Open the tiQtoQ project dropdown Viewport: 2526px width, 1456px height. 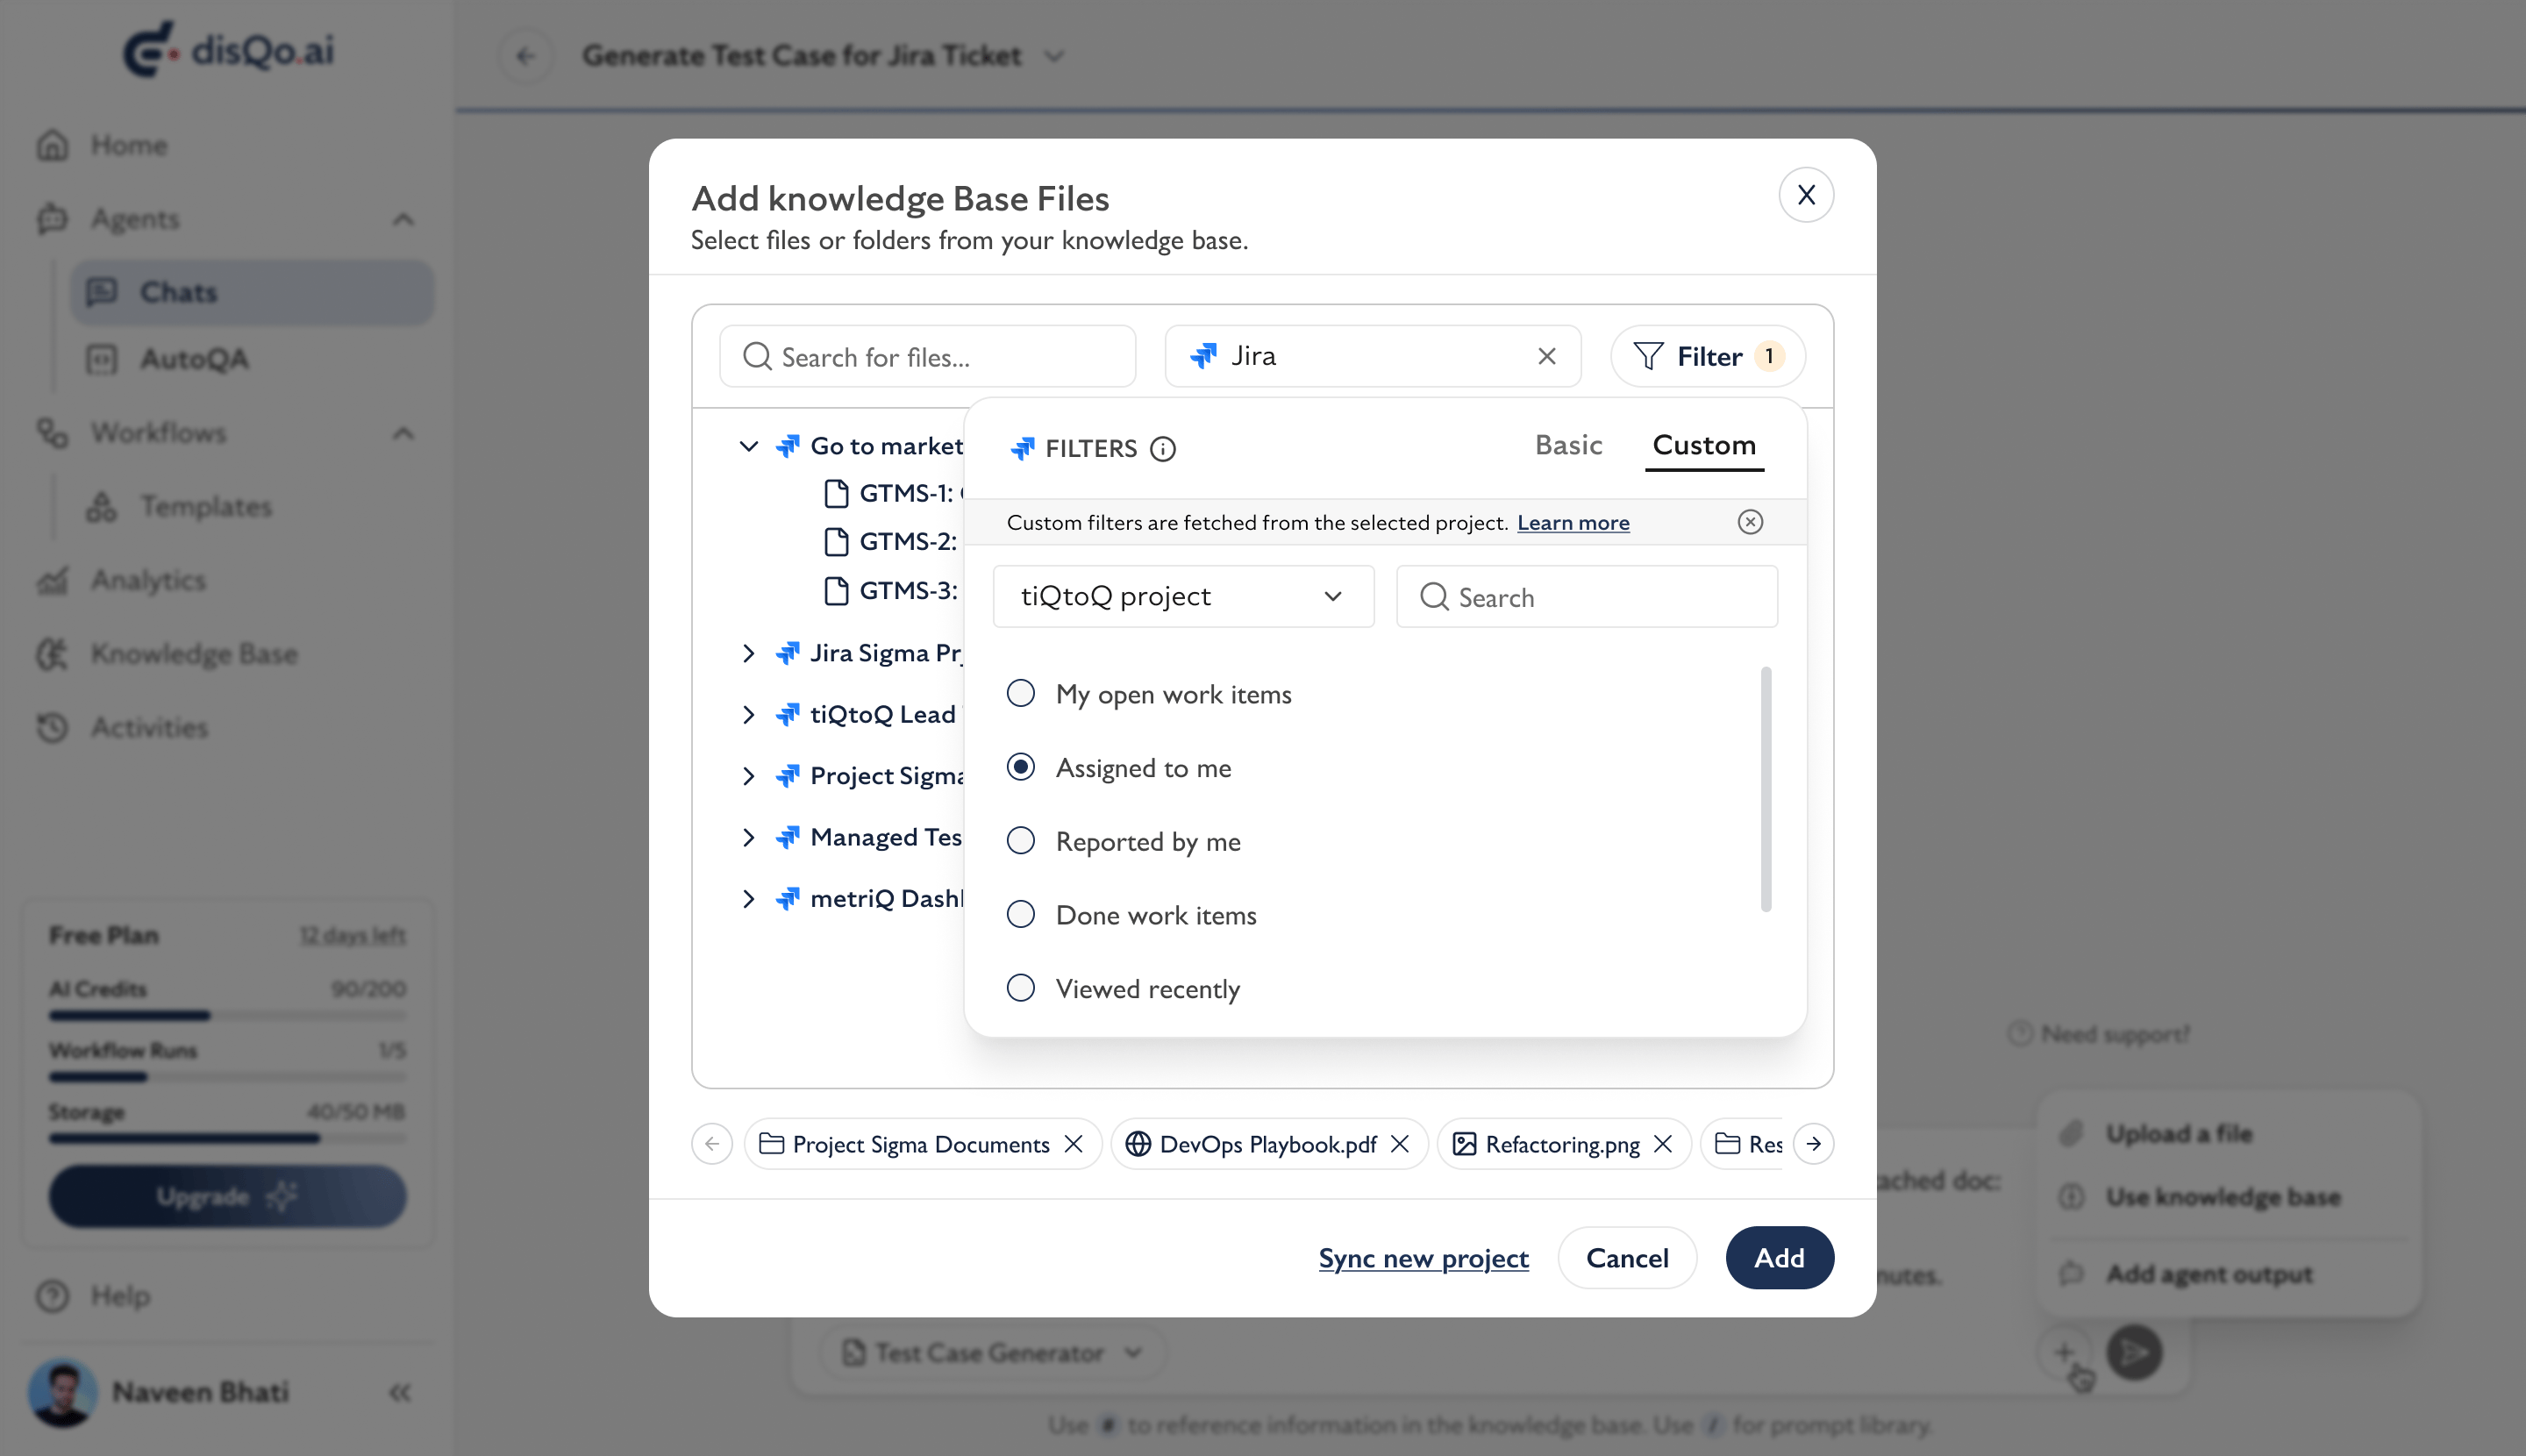coord(1183,597)
